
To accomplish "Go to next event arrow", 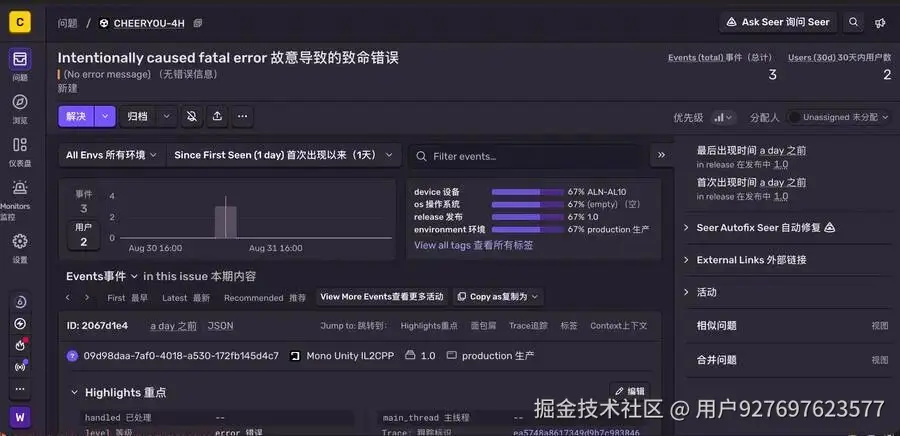I will point(87,297).
